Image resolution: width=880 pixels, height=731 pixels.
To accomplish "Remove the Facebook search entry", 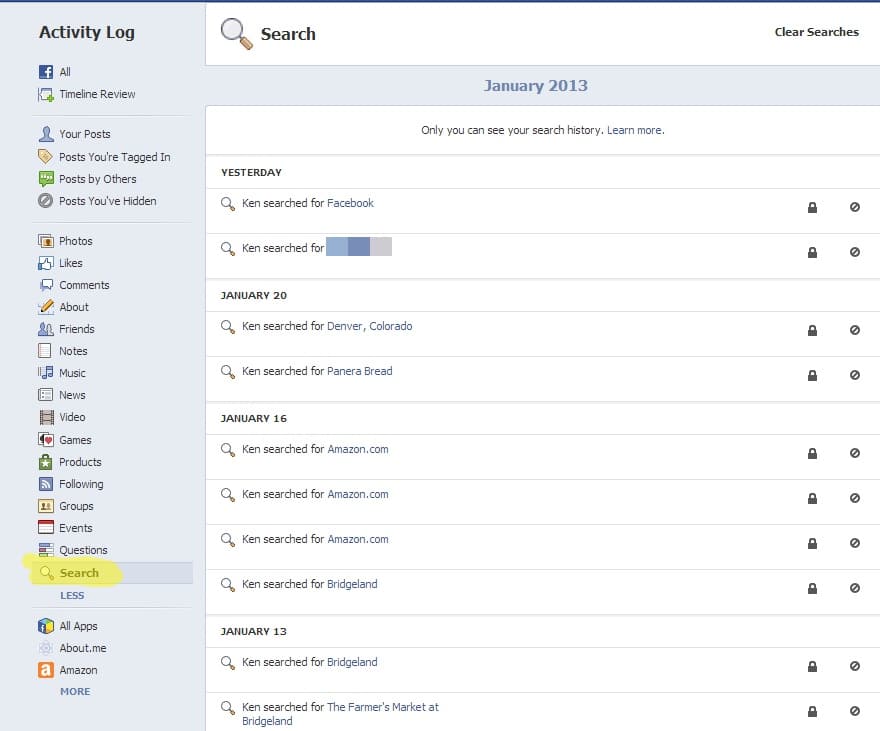I will click(x=855, y=207).
